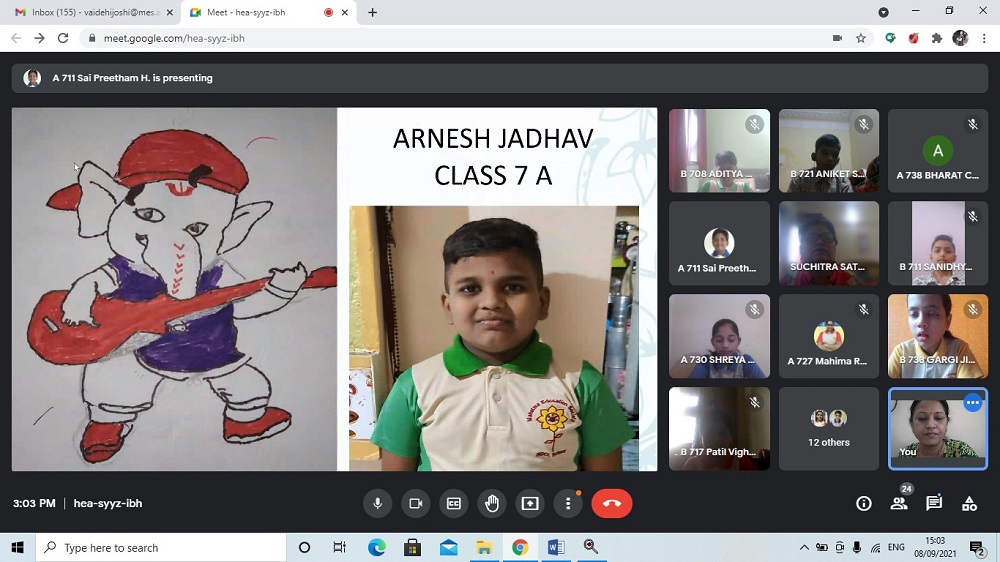Open the 12 others participant tile
Screen dimensions: 1000x562
[x=828, y=428]
